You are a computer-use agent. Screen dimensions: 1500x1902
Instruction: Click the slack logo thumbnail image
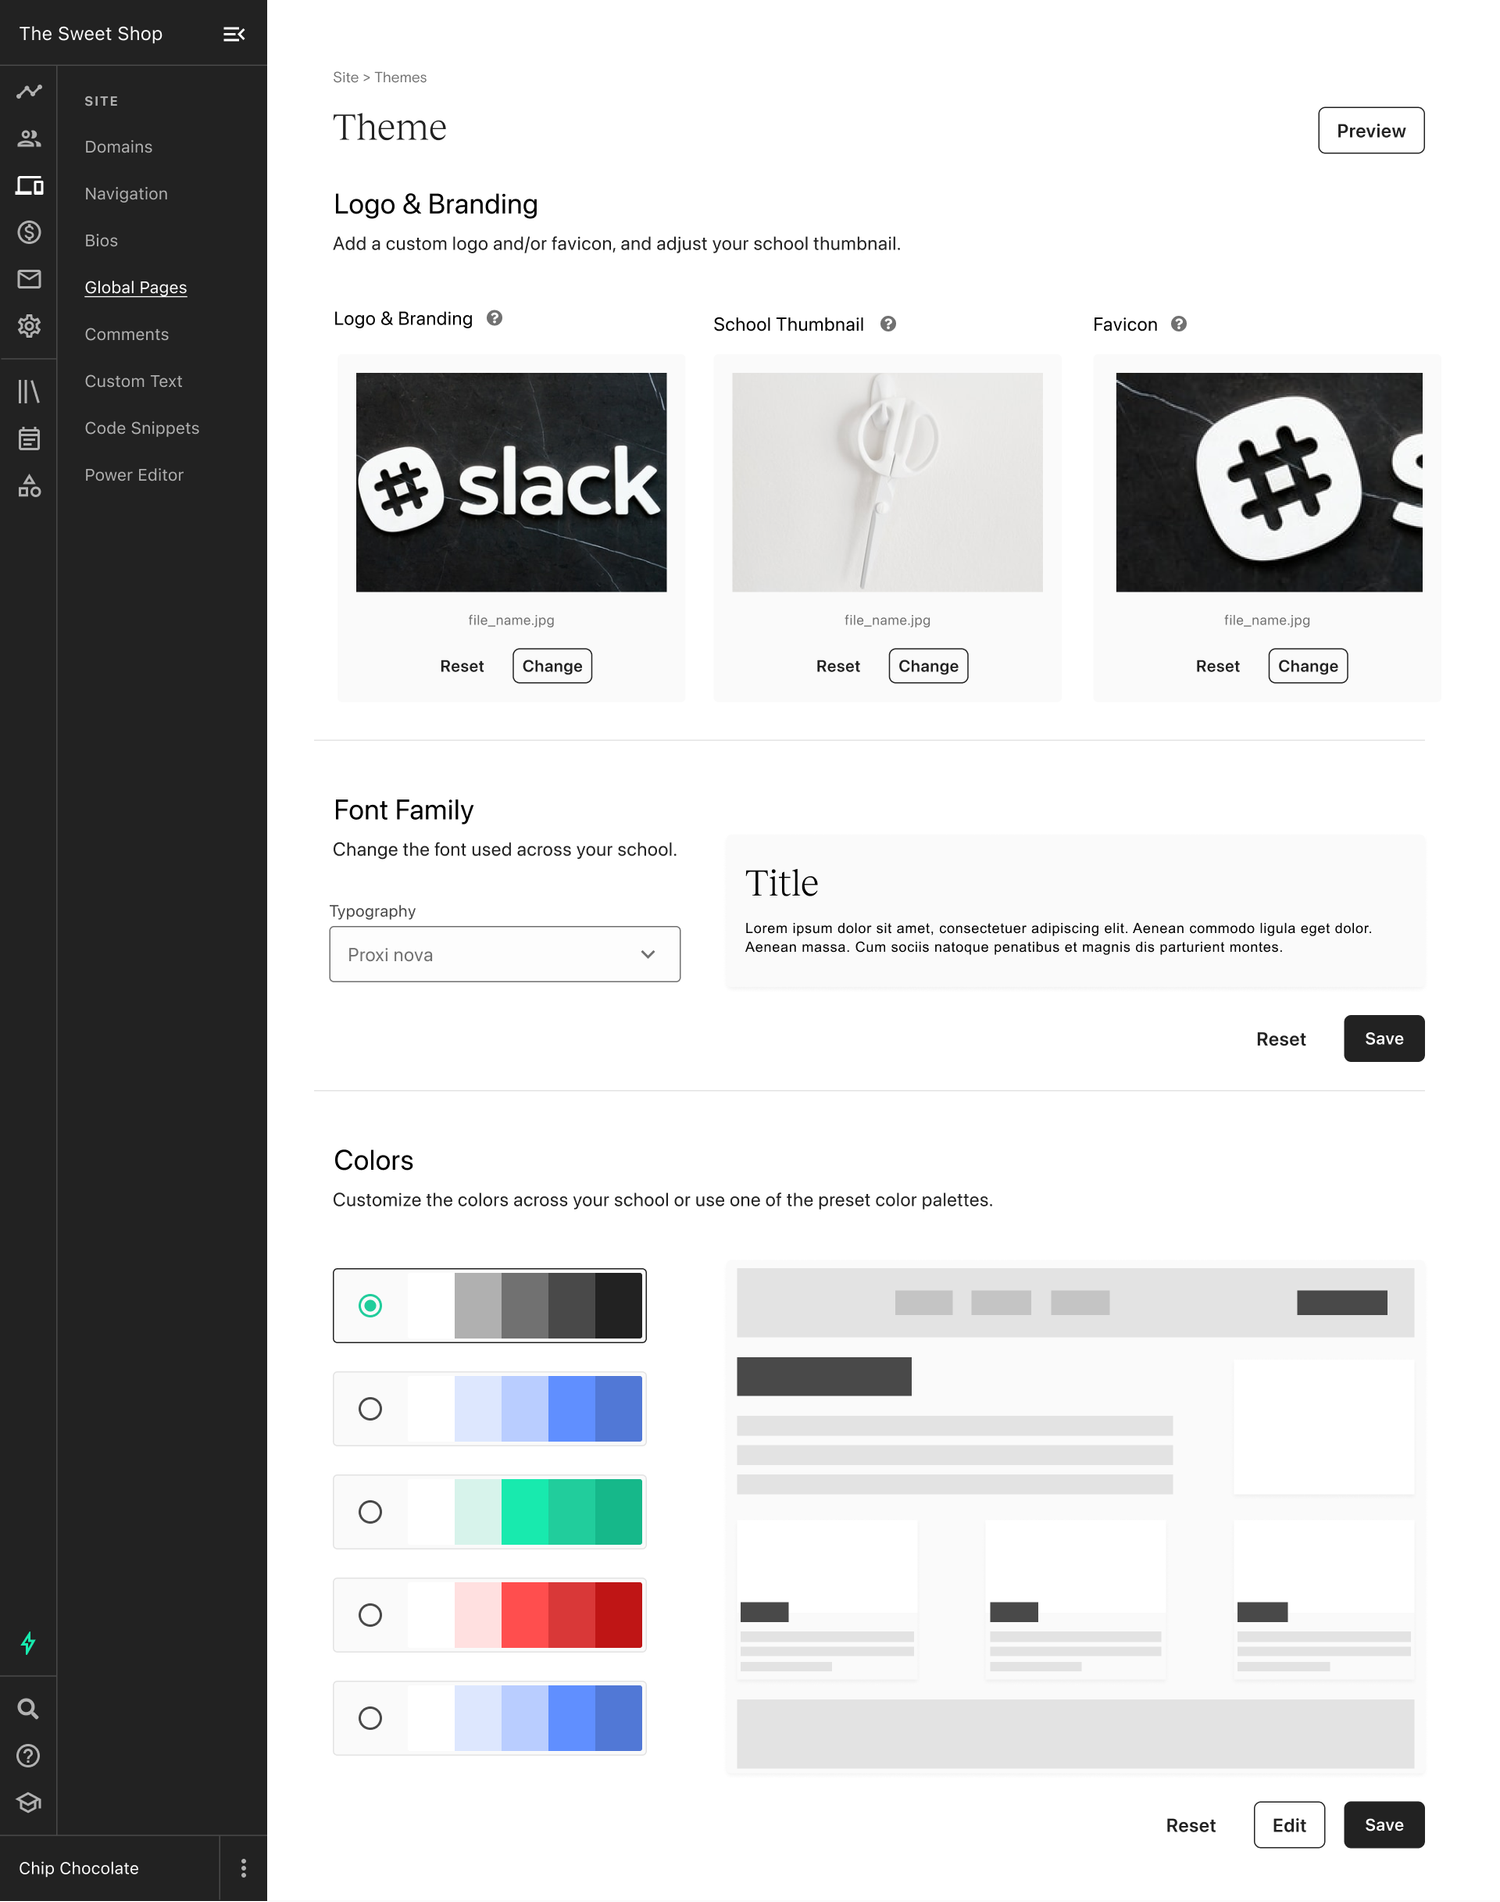[511, 482]
